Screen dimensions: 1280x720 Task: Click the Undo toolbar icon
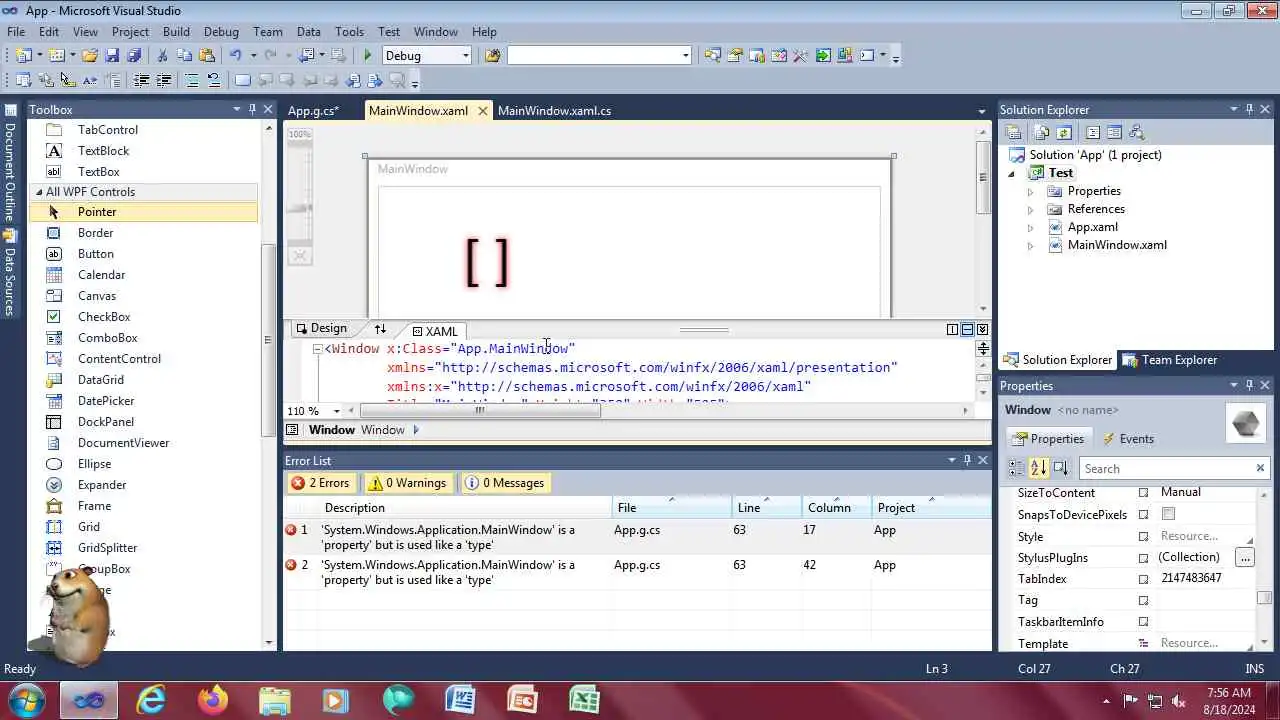coord(236,56)
